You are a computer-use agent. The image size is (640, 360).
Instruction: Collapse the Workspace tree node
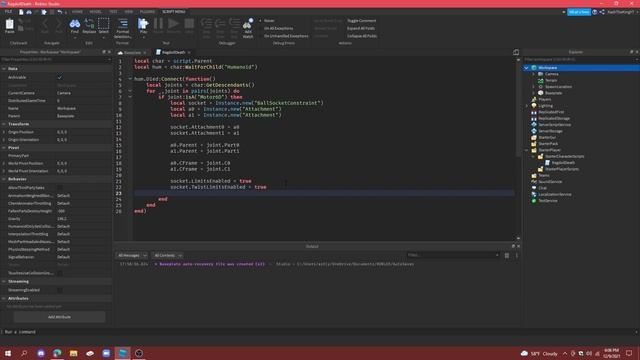pyautogui.click(x=527, y=68)
